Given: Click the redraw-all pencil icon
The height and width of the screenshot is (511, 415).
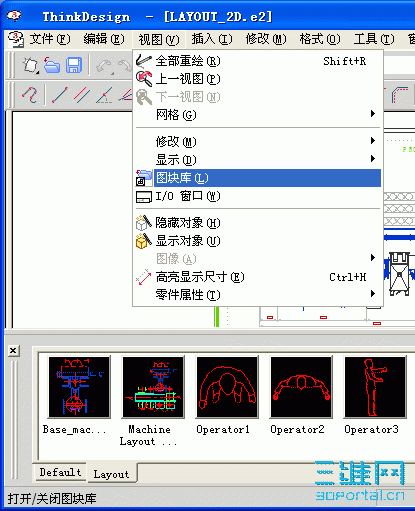Looking at the screenshot, I should pos(144,61).
